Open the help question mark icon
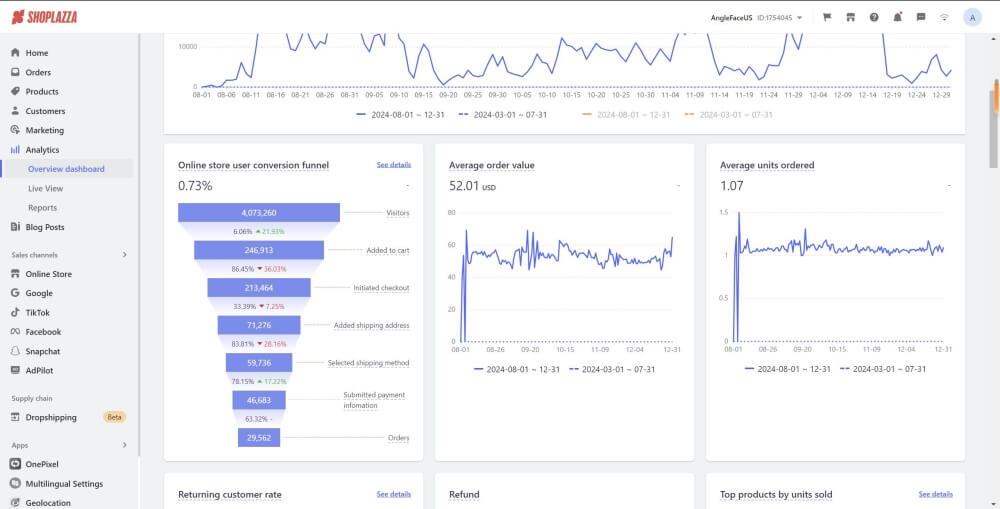The height and width of the screenshot is (509, 1000). (x=874, y=17)
